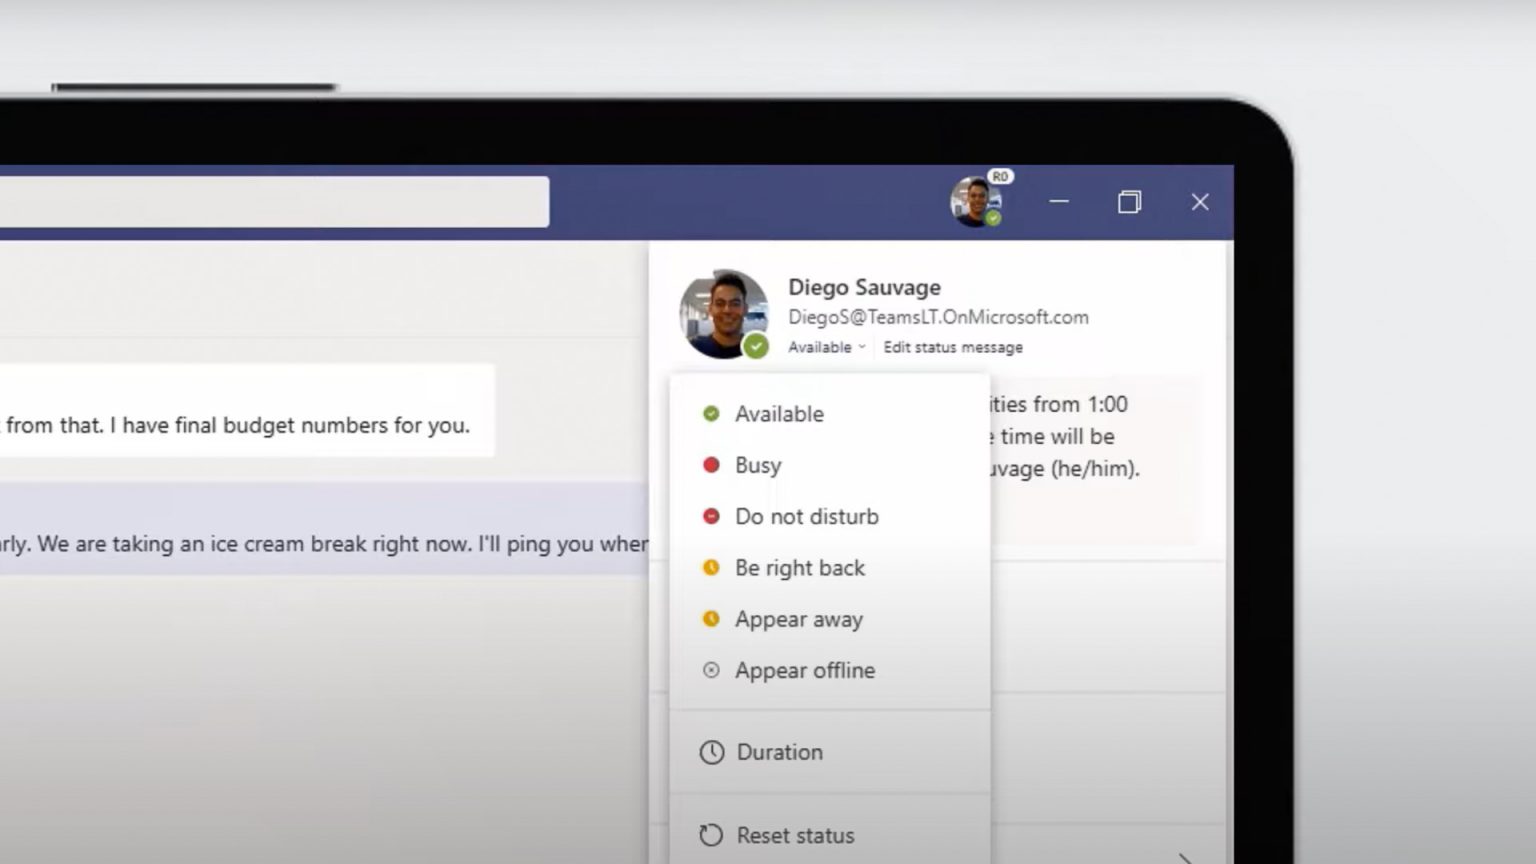Click red Busy status dot icon

(x=711, y=465)
